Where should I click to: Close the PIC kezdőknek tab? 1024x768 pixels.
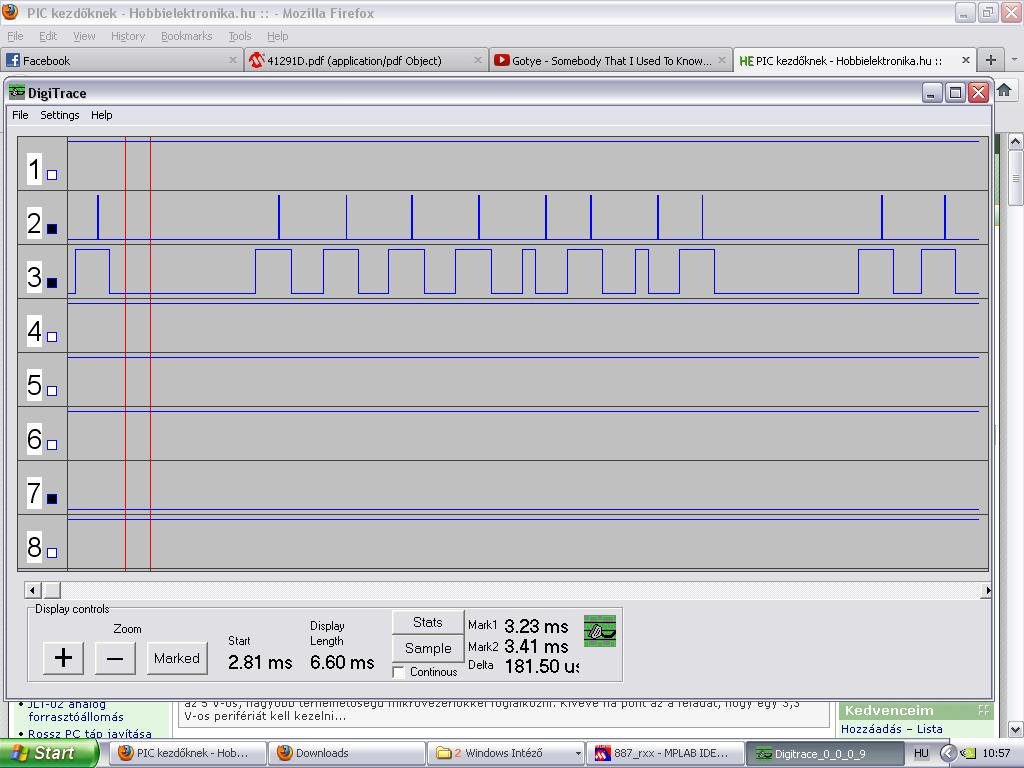(x=965, y=60)
